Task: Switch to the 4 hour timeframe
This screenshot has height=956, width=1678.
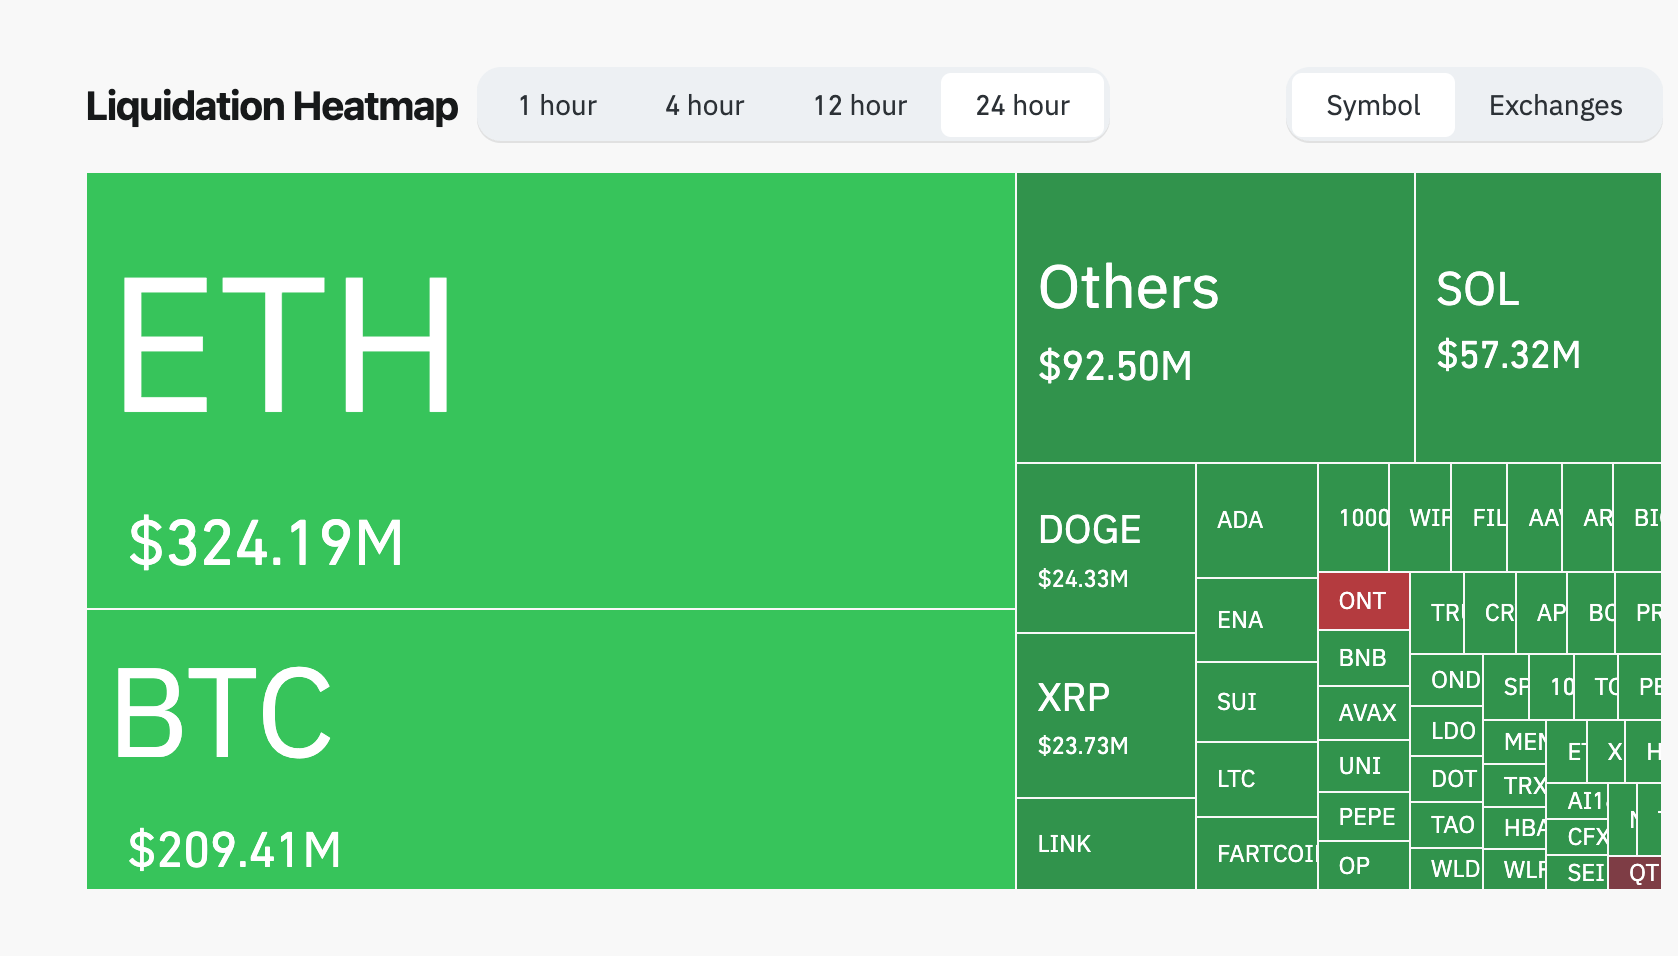Action: coord(704,105)
